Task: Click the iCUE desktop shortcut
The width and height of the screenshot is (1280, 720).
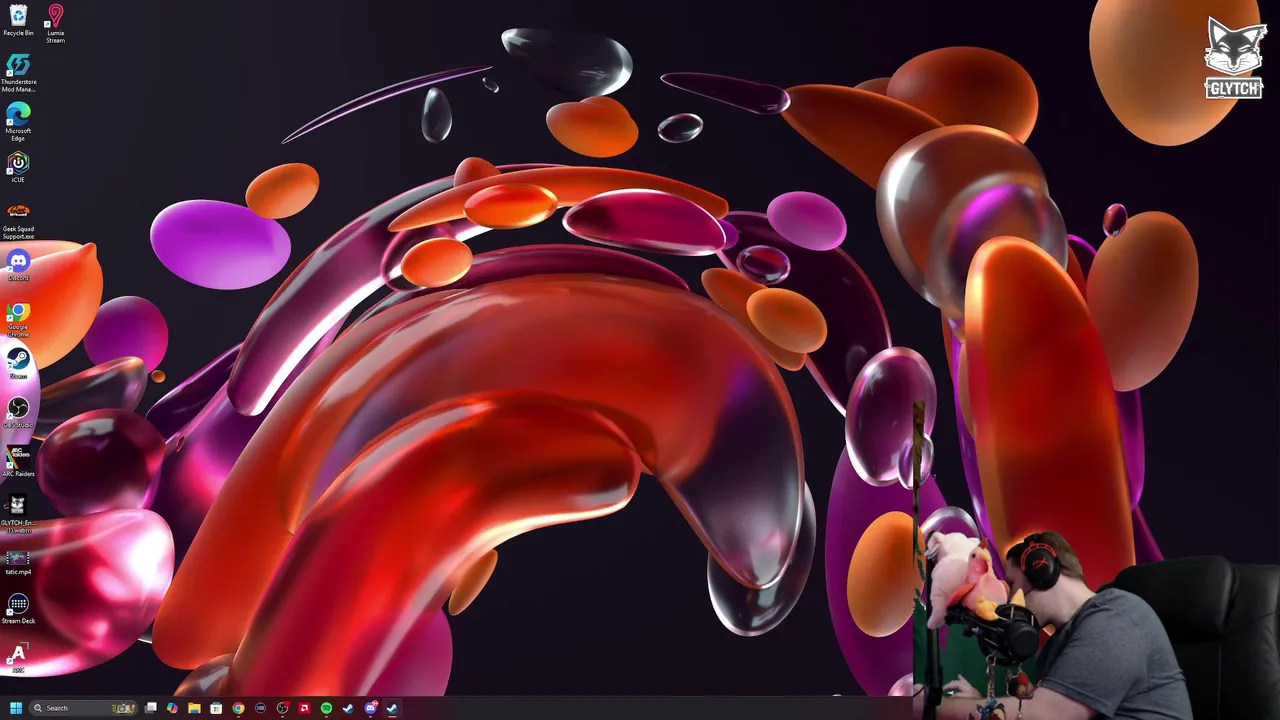Action: coord(18,167)
